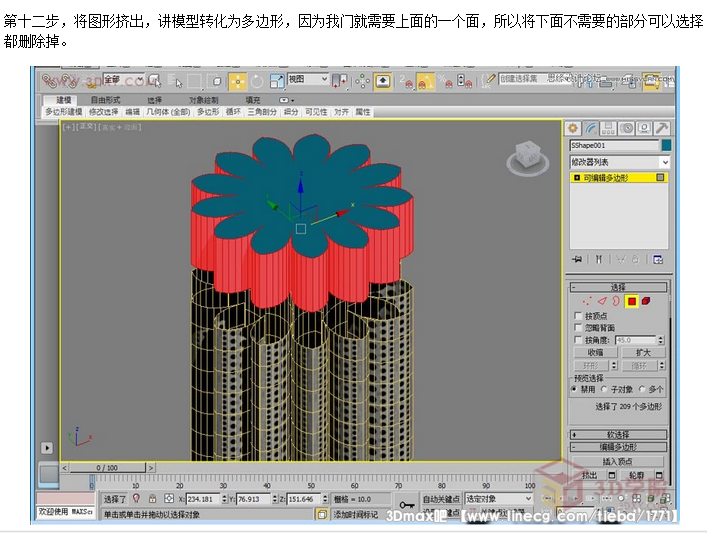Select Edge sub-object level icon
The image size is (707, 533).
pyautogui.click(x=602, y=301)
